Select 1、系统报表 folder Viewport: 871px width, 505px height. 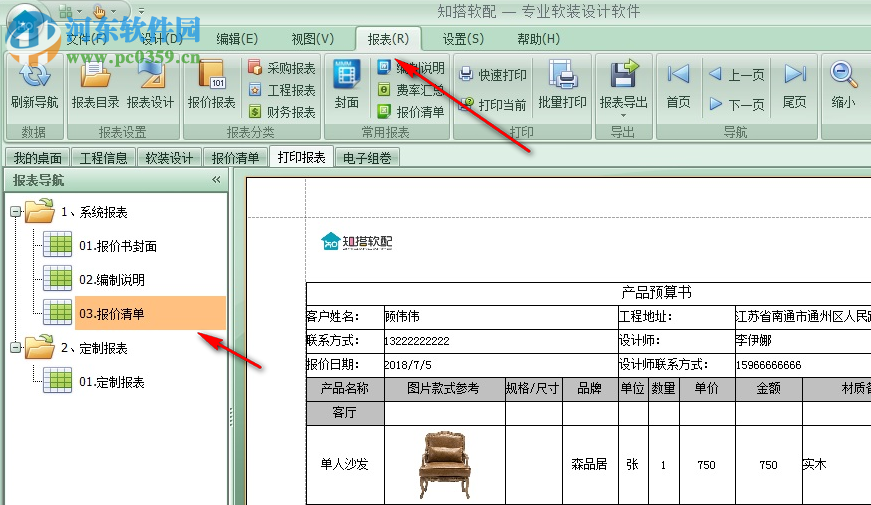point(94,212)
